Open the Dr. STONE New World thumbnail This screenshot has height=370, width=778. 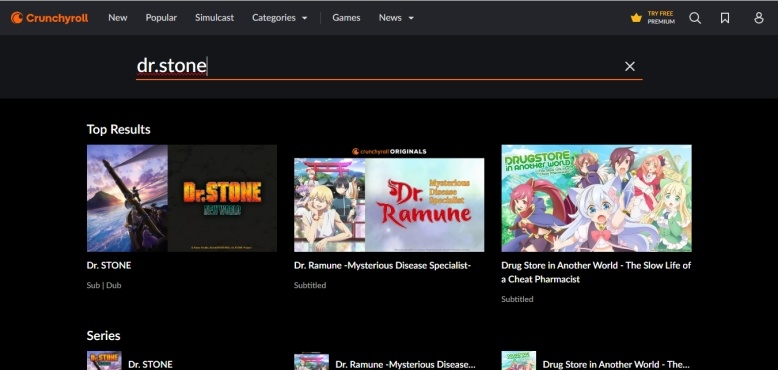tap(182, 198)
